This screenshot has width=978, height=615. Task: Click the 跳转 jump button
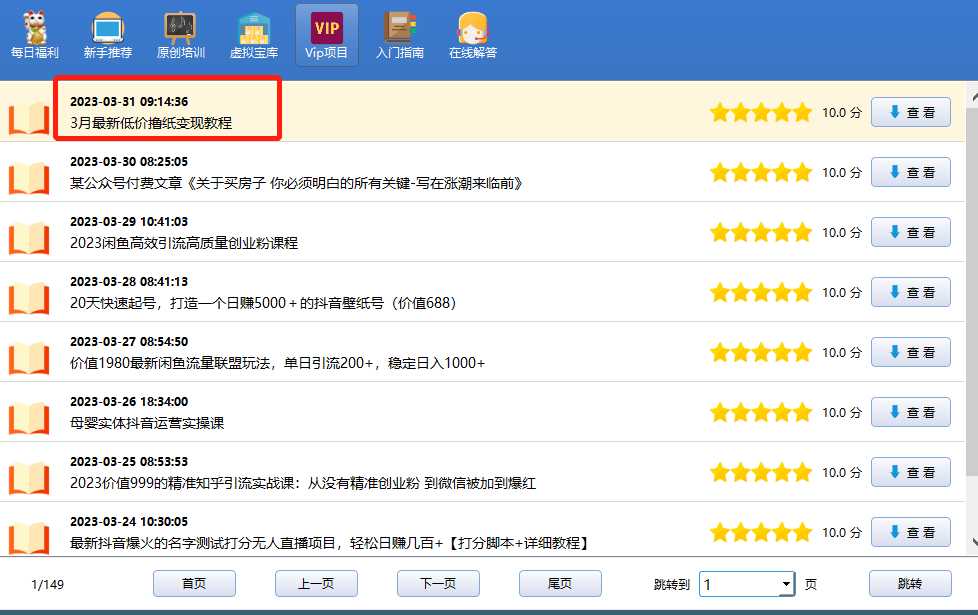pyautogui.click(x=910, y=583)
